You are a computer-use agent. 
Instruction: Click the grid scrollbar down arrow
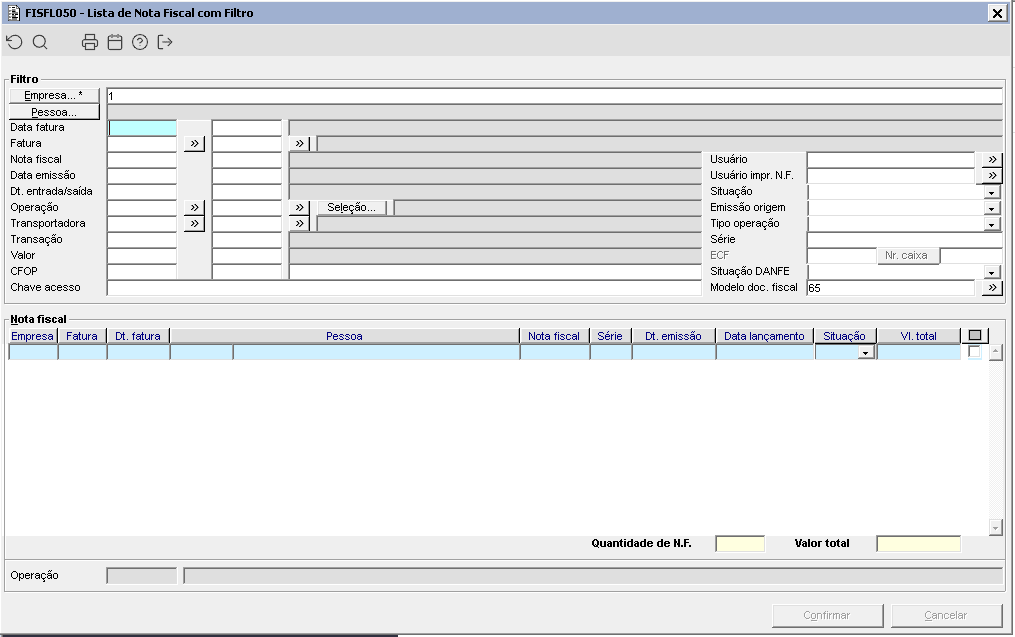click(996, 528)
